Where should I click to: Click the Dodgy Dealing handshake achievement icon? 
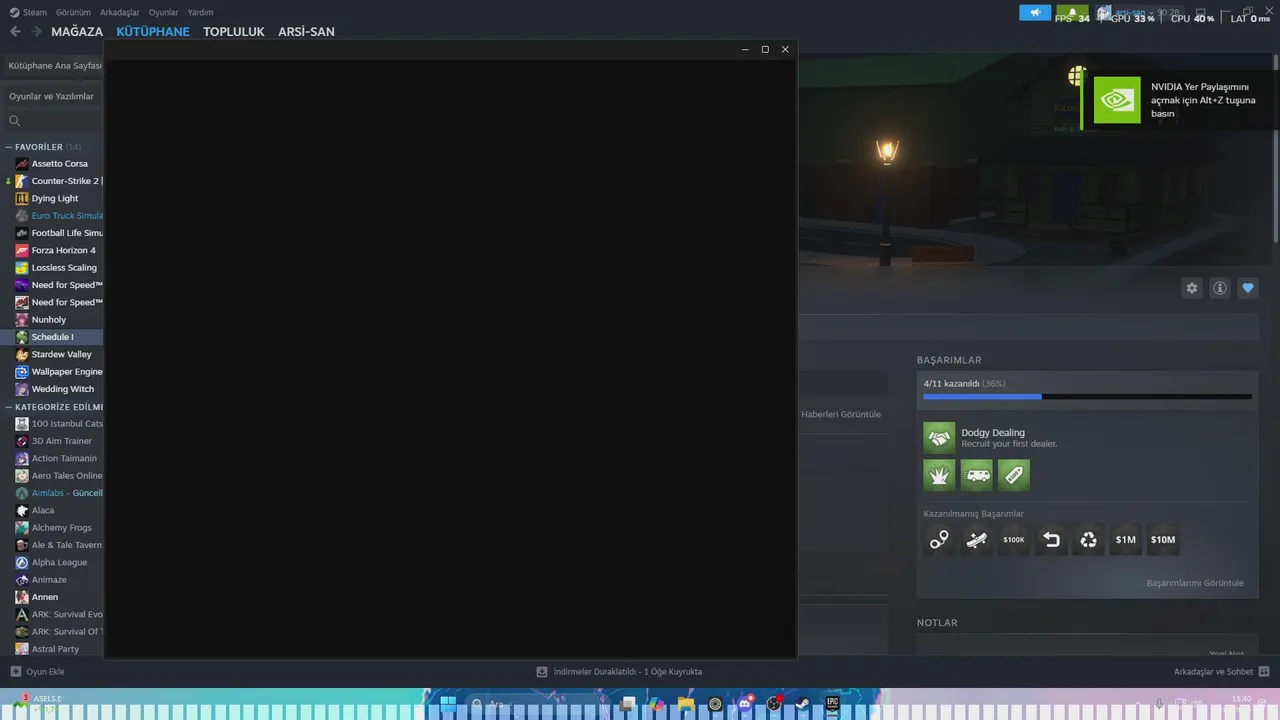(939, 438)
